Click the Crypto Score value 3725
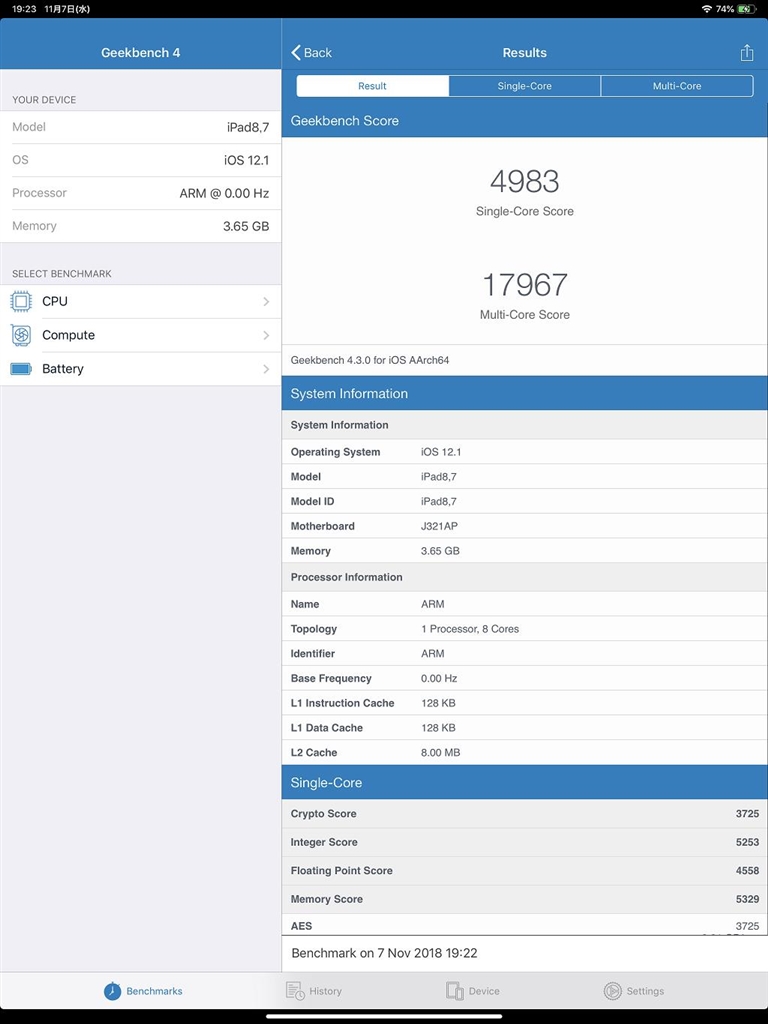Screen dimensions: 768x1024 pyautogui.click(x=747, y=814)
